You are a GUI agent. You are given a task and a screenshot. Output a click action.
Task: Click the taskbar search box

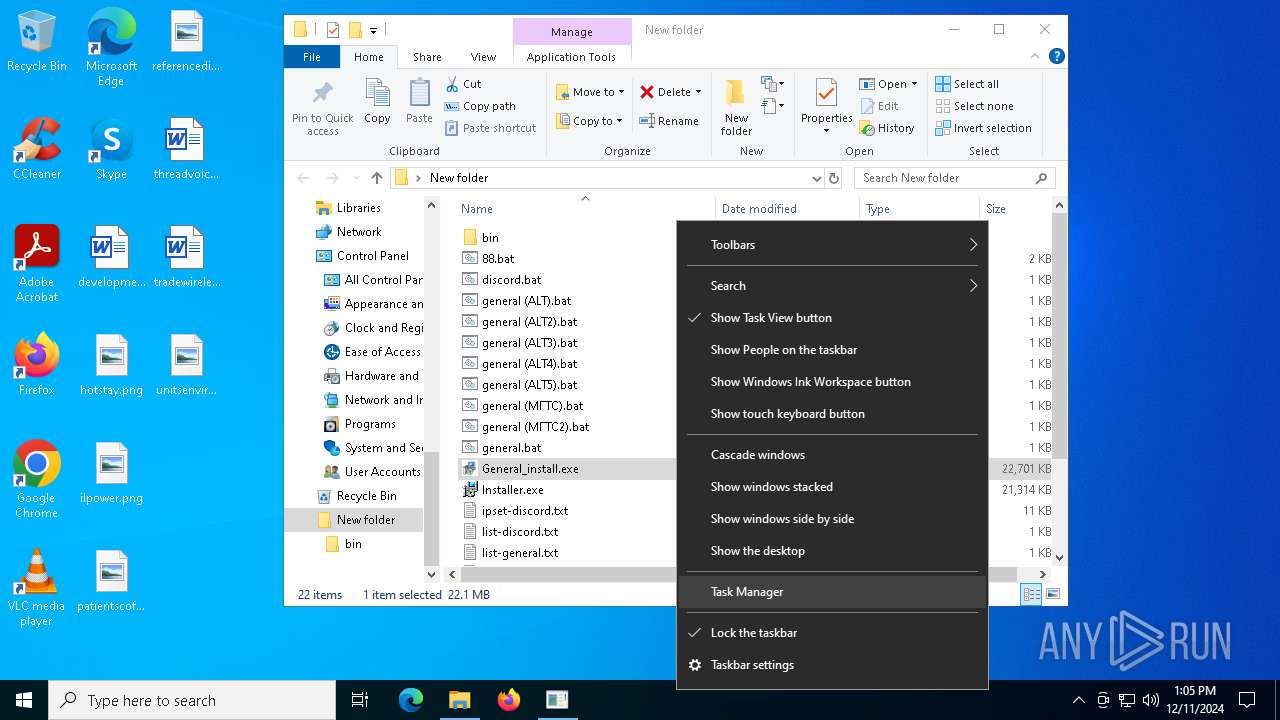(x=192, y=700)
